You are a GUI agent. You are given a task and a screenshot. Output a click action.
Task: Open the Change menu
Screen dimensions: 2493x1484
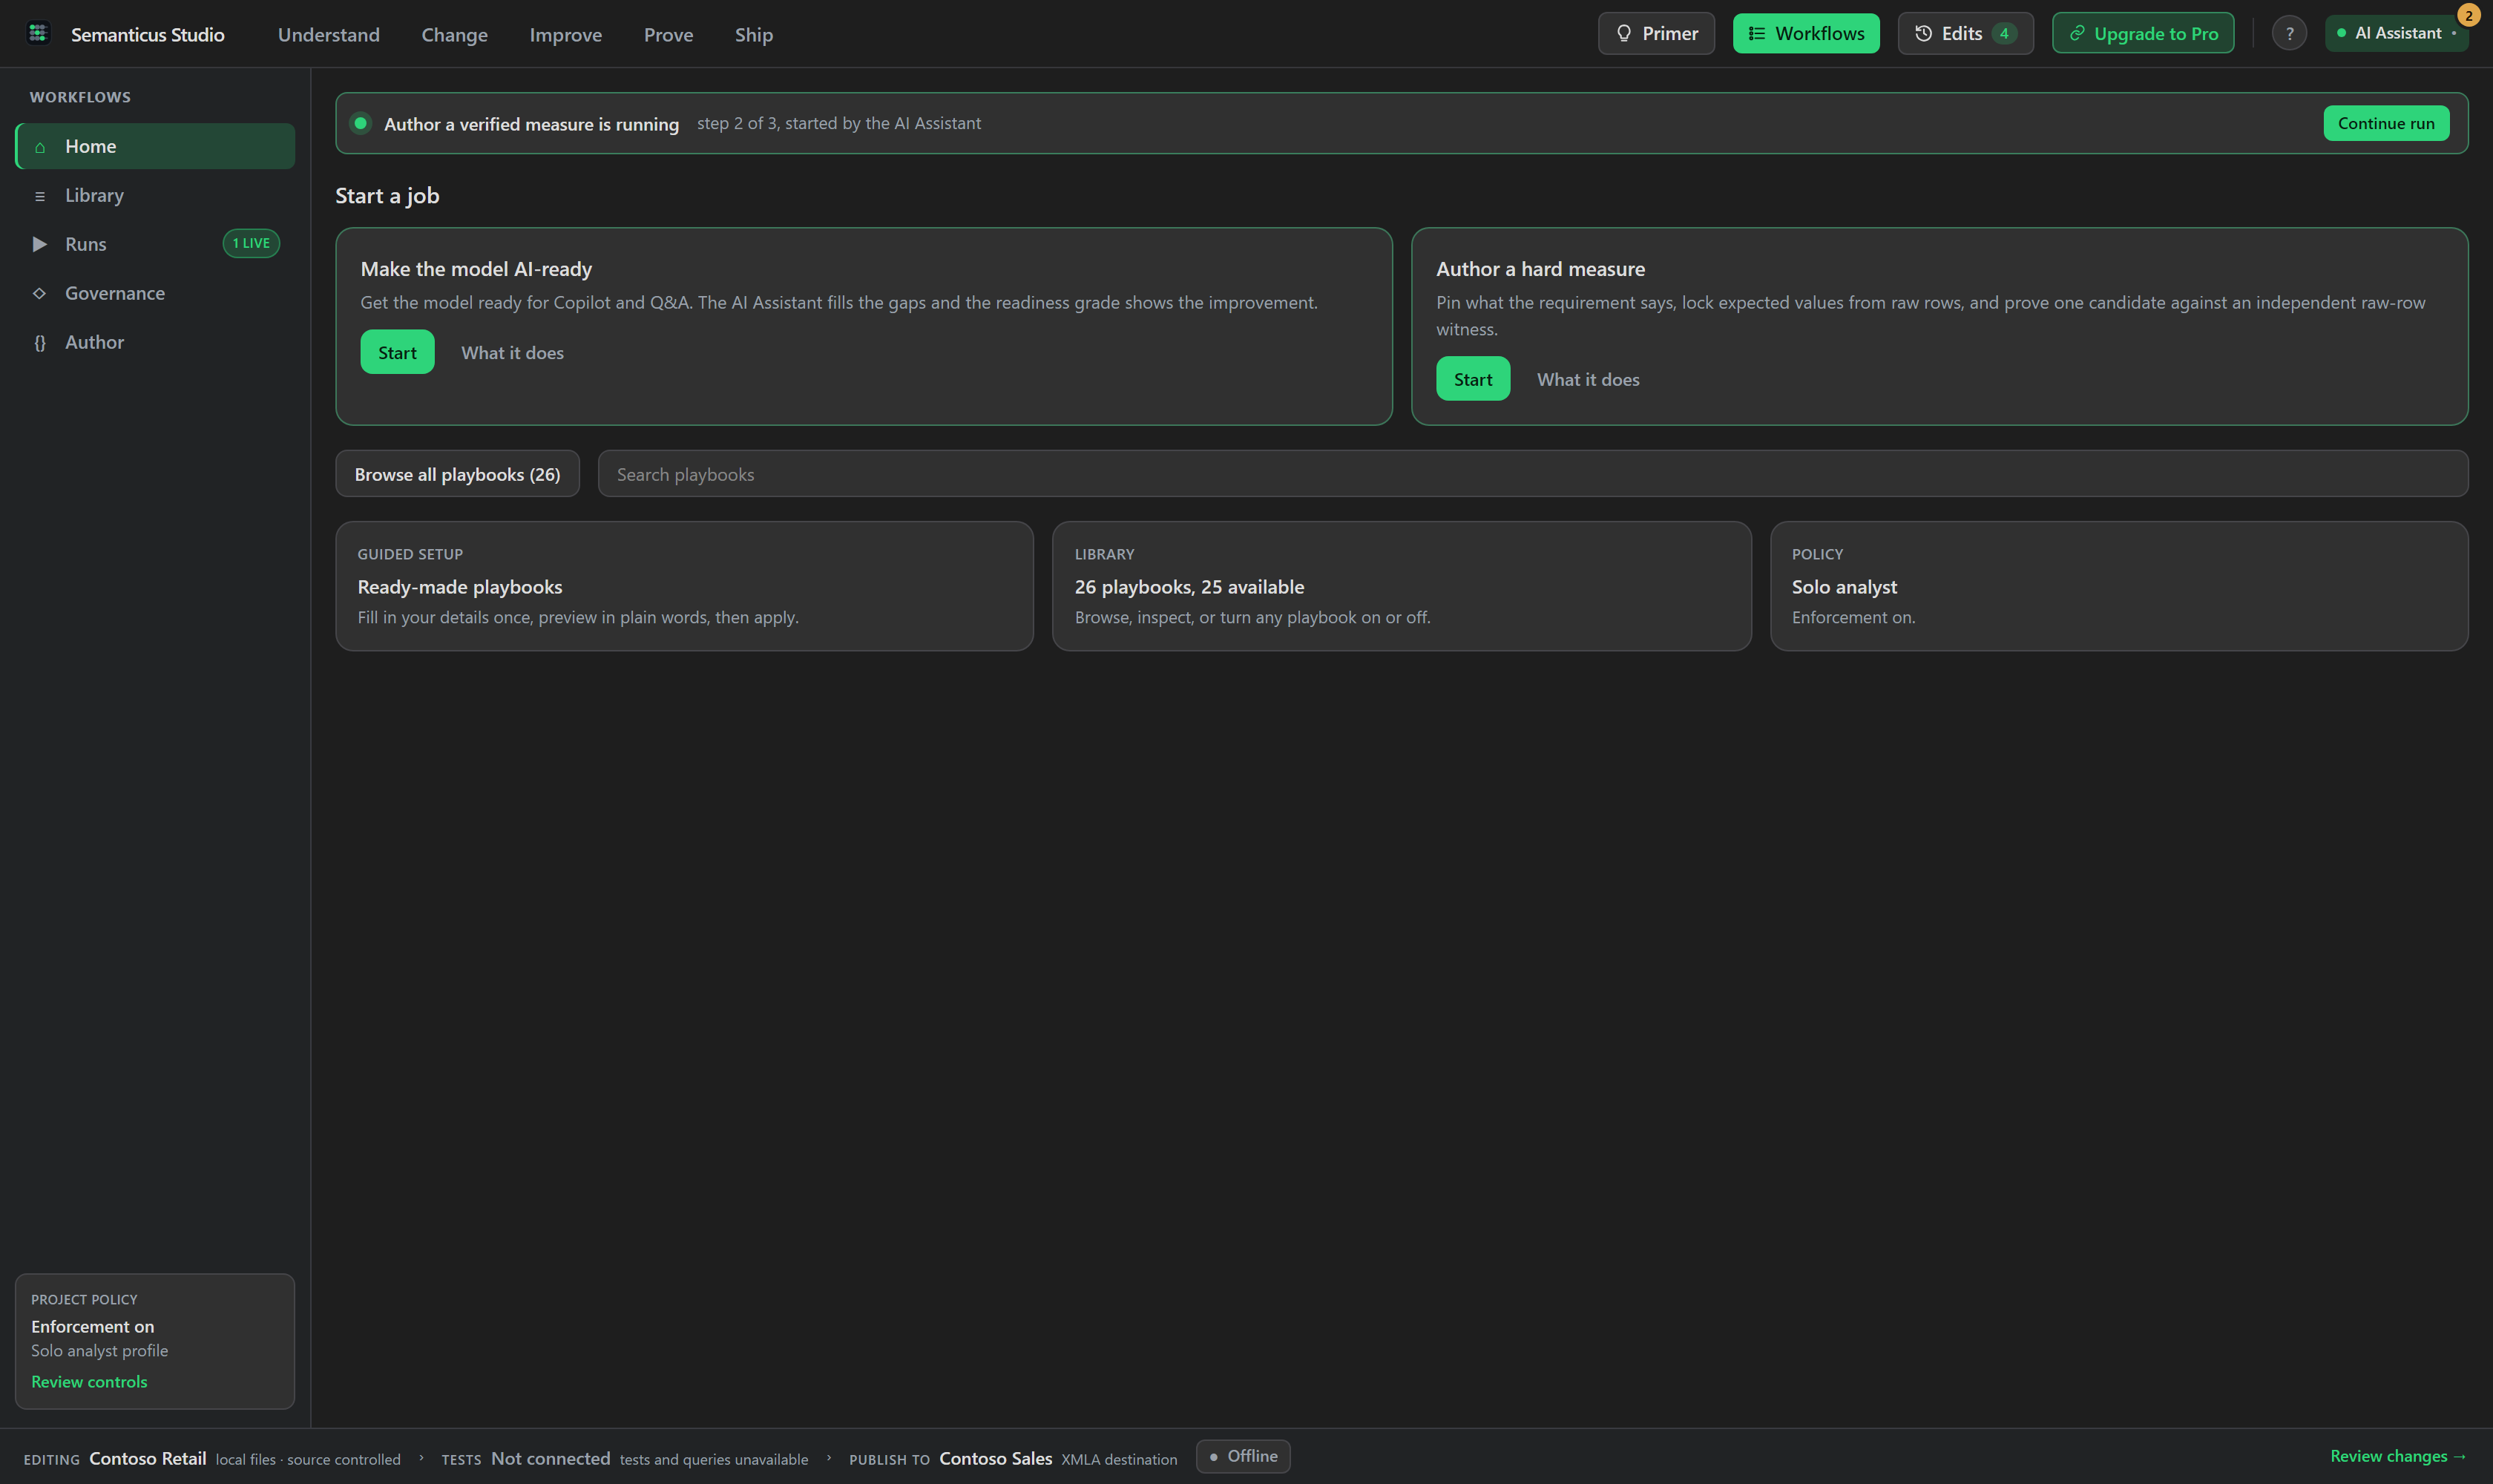(x=455, y=35)
